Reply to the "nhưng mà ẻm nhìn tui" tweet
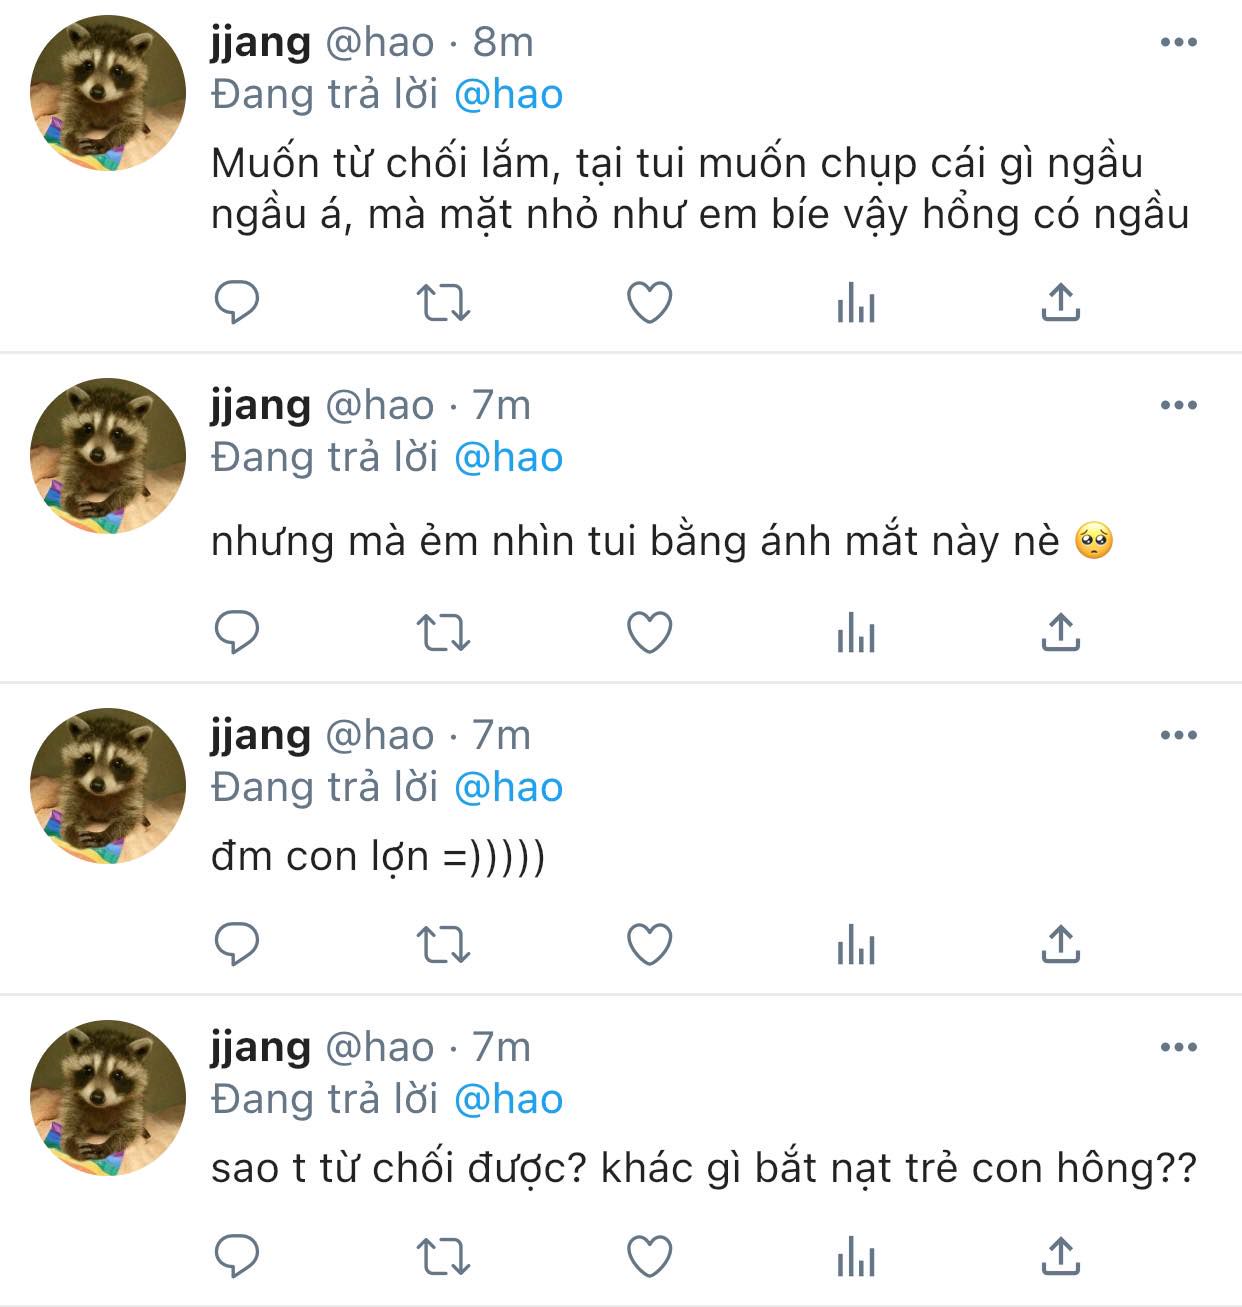This screenshot has width=1242, height=1307. (237, 632)
